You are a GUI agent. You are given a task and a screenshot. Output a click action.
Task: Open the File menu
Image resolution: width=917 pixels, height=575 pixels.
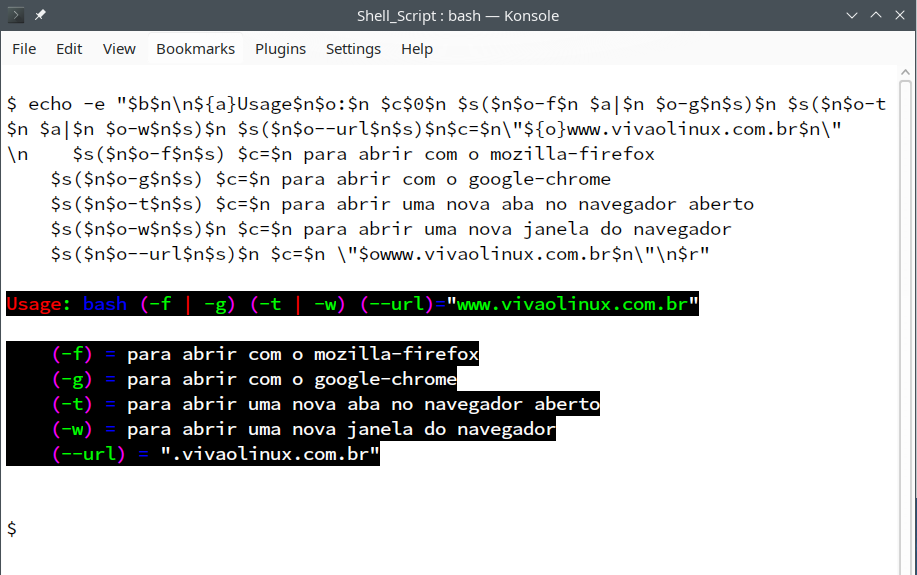click(24, 49)
